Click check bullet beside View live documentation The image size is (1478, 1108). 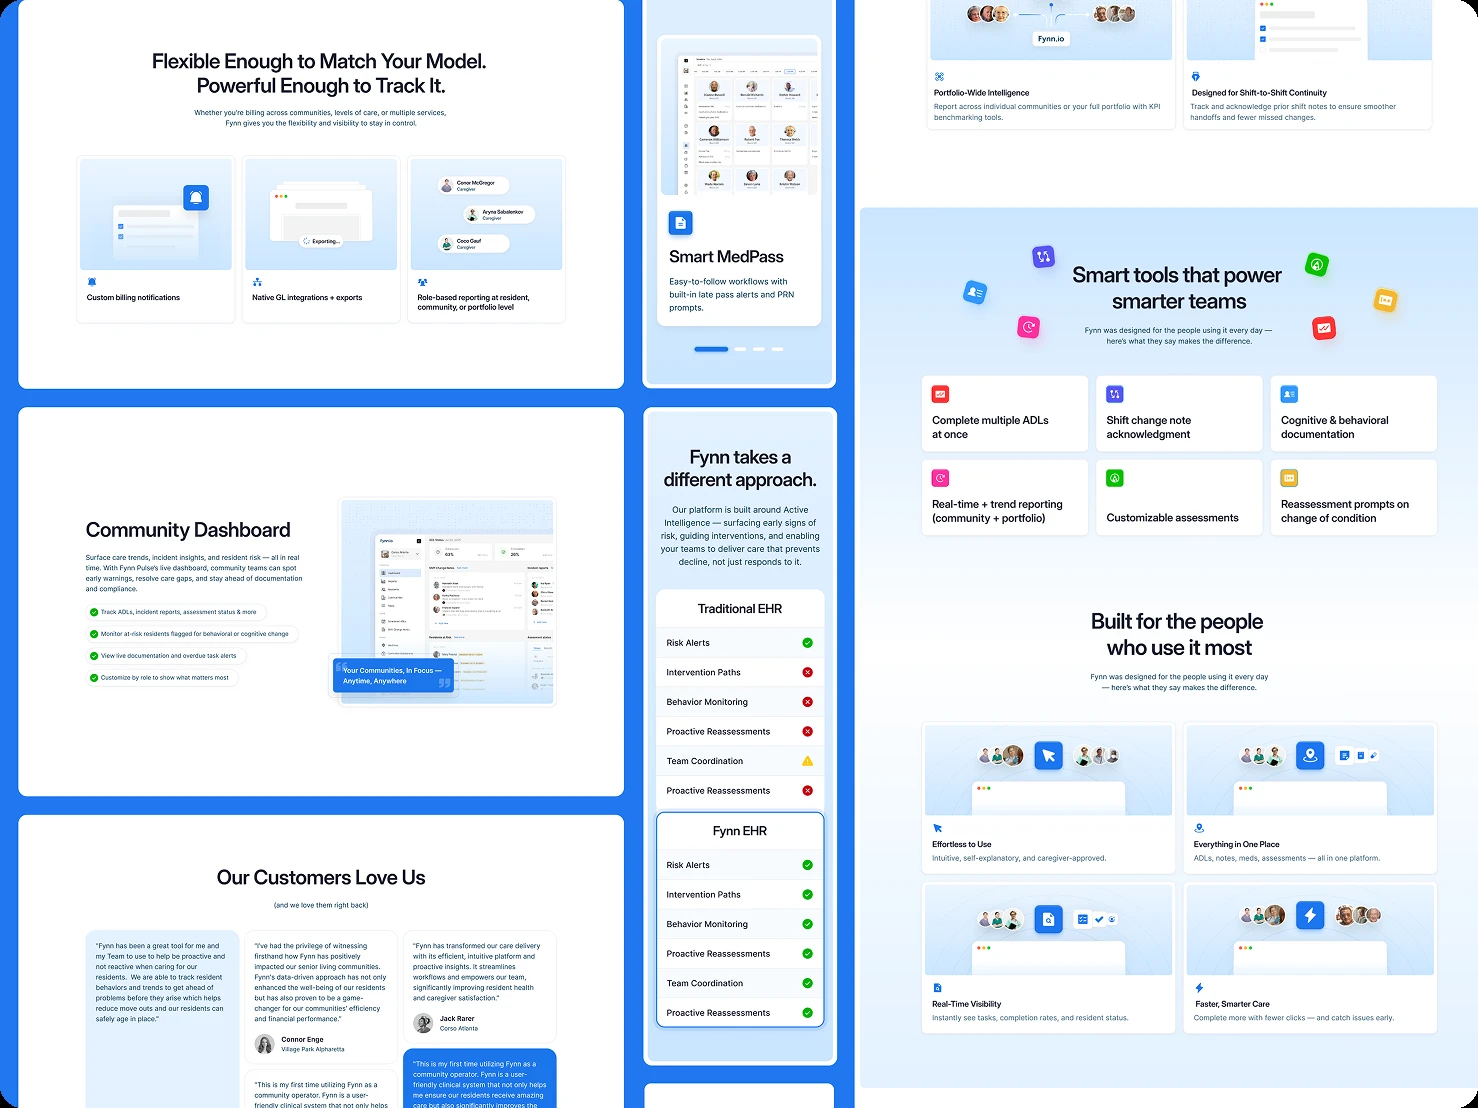94,656
